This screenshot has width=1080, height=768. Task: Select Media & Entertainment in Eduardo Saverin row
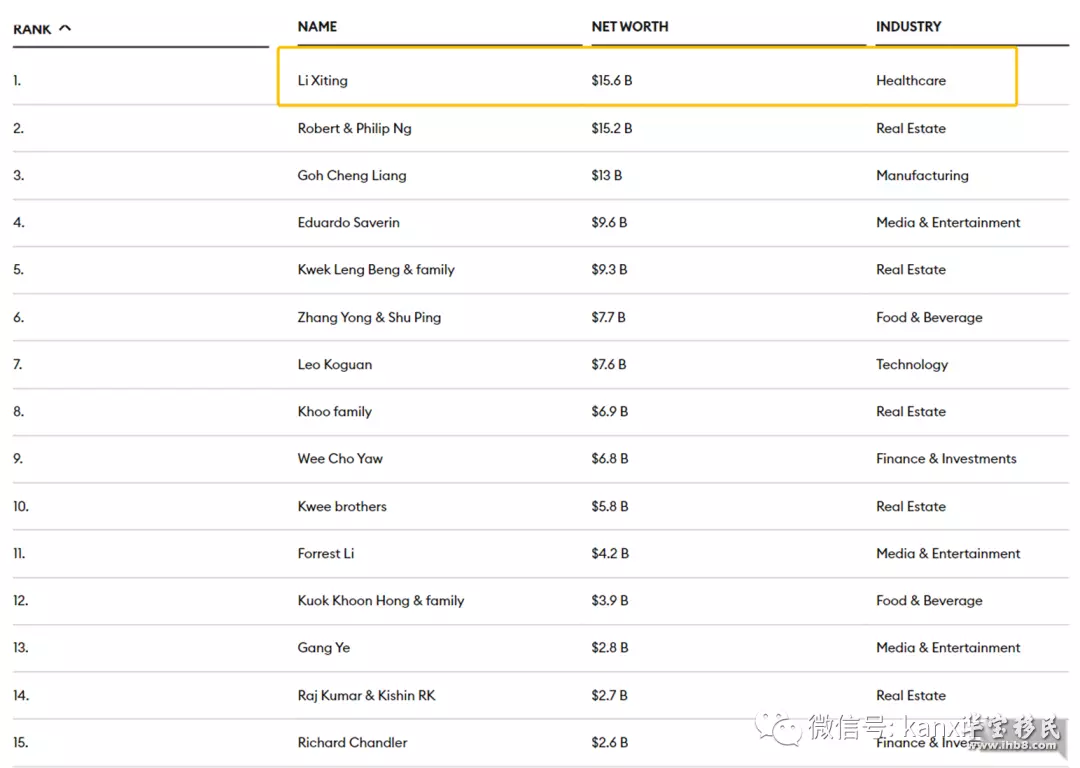[x=948, y=222]
